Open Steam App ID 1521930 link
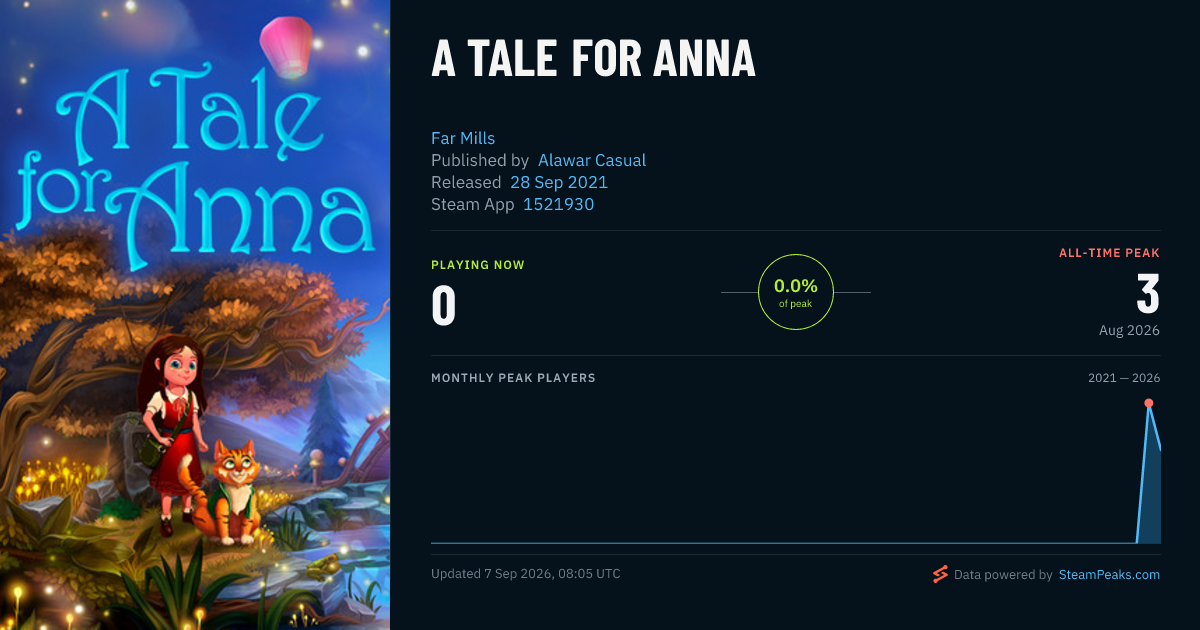Image resolution: width=1200 pixels, height=630 pixels. [x=559, y=204]
